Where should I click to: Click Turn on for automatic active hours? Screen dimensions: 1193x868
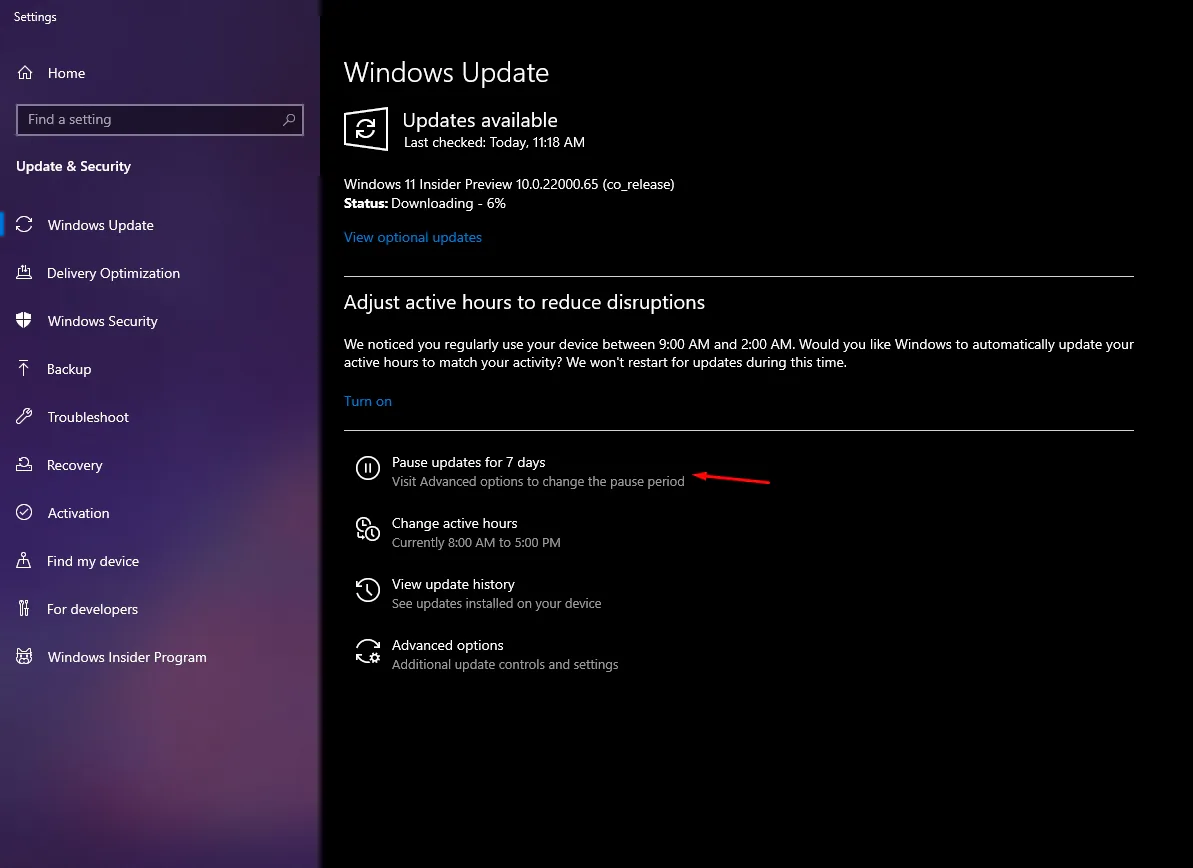367,401
